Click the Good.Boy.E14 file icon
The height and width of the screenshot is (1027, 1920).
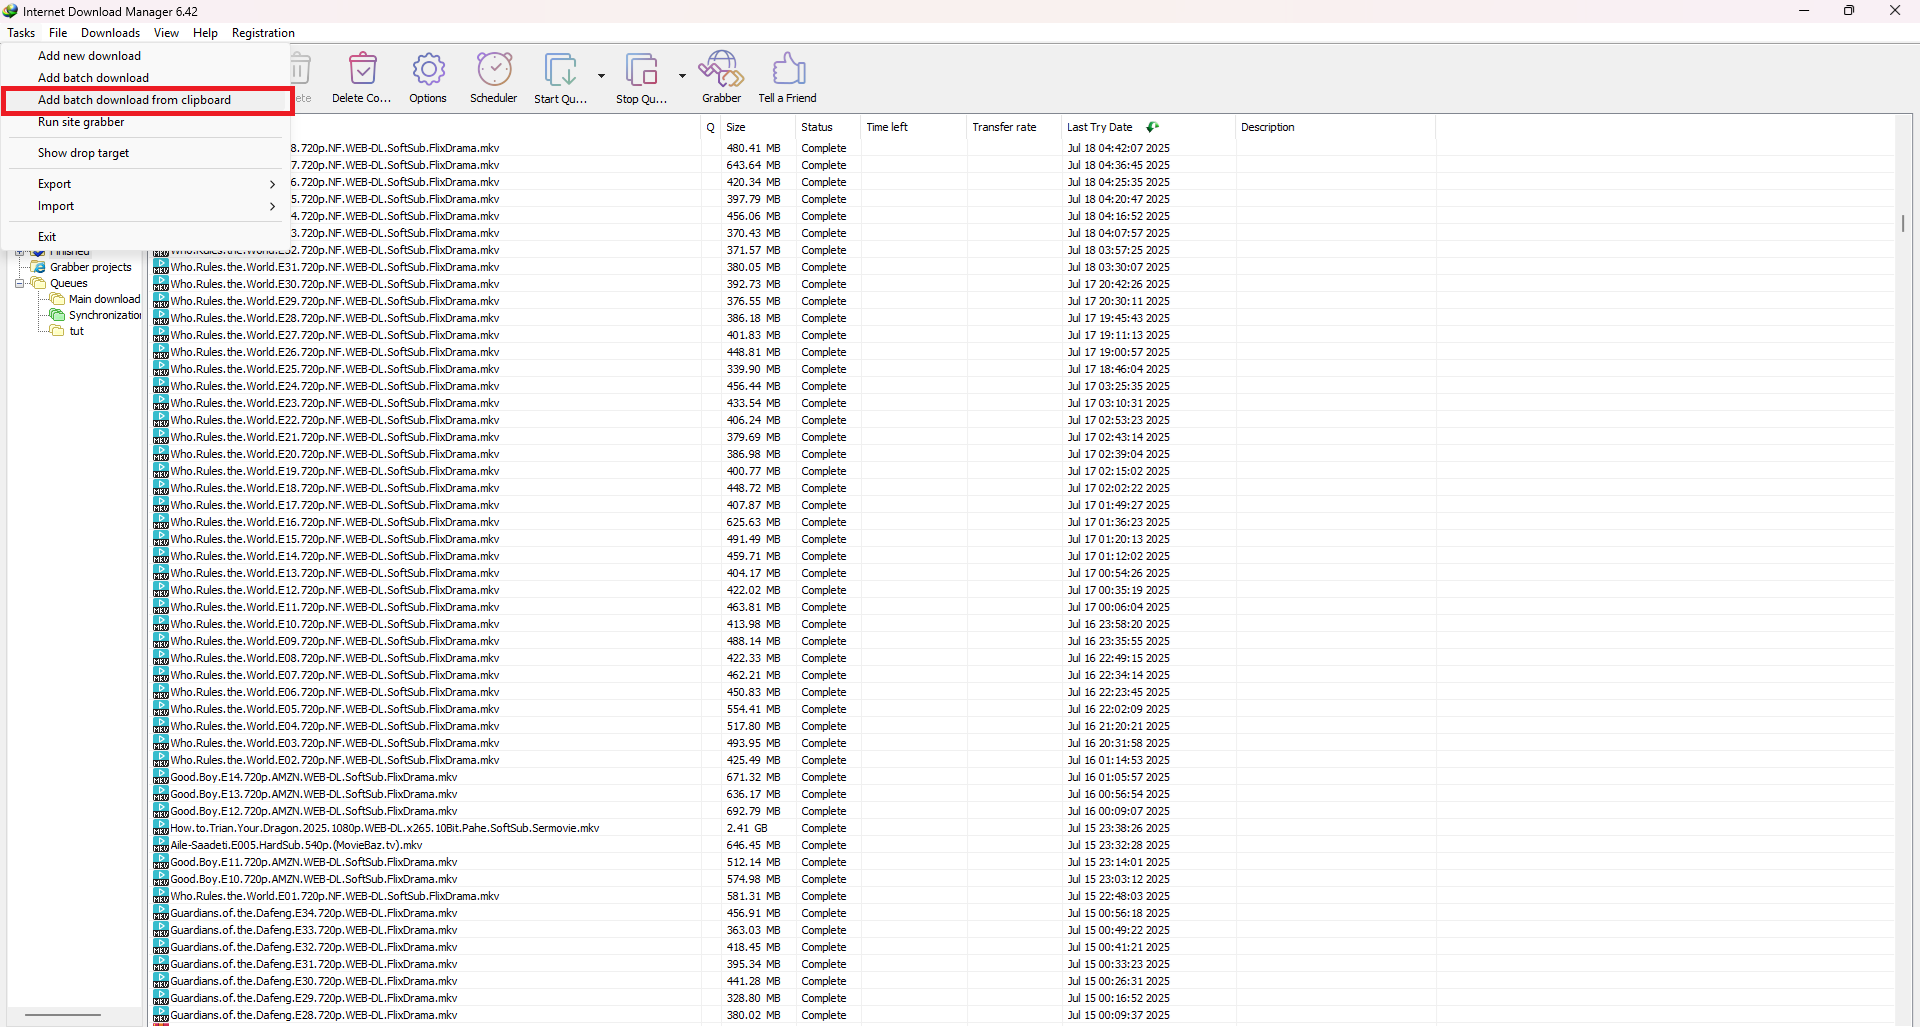(x=161, y=778)
